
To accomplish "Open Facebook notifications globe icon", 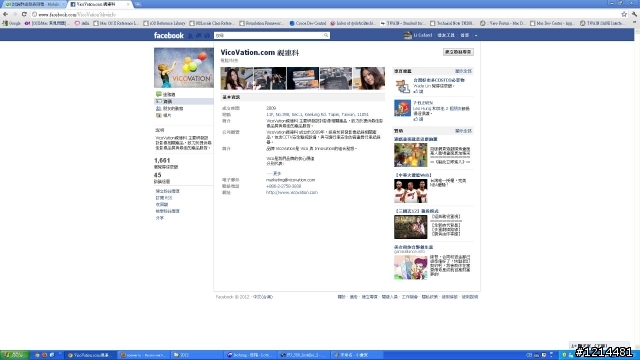I will pos(207,36).
